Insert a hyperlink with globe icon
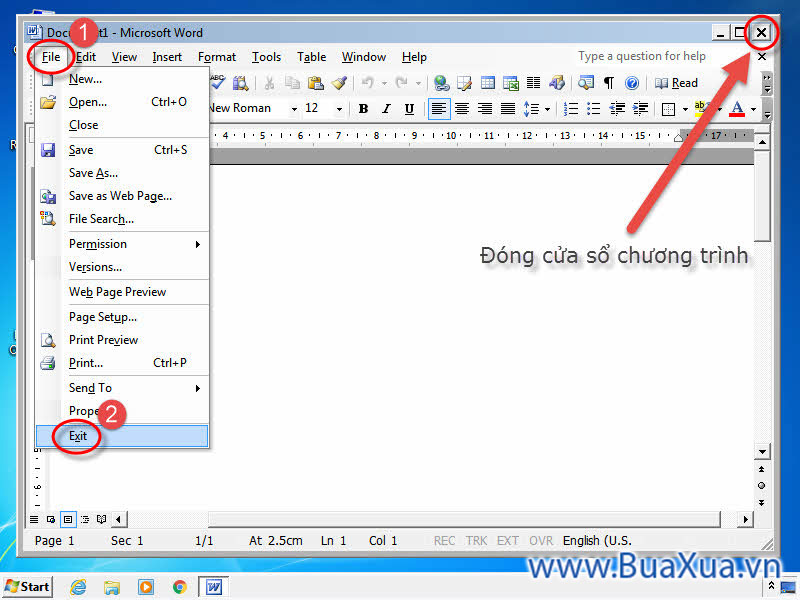The height and width of the screenshot is (600, 800). pos(441,83)
